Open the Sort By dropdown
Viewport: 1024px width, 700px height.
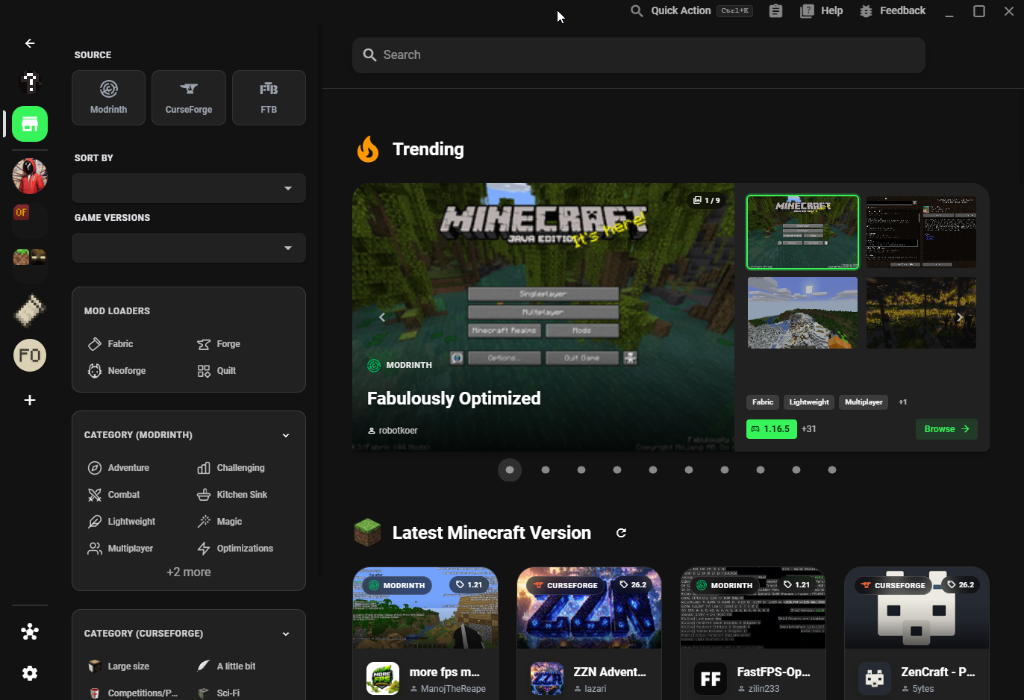click(189, 188)
